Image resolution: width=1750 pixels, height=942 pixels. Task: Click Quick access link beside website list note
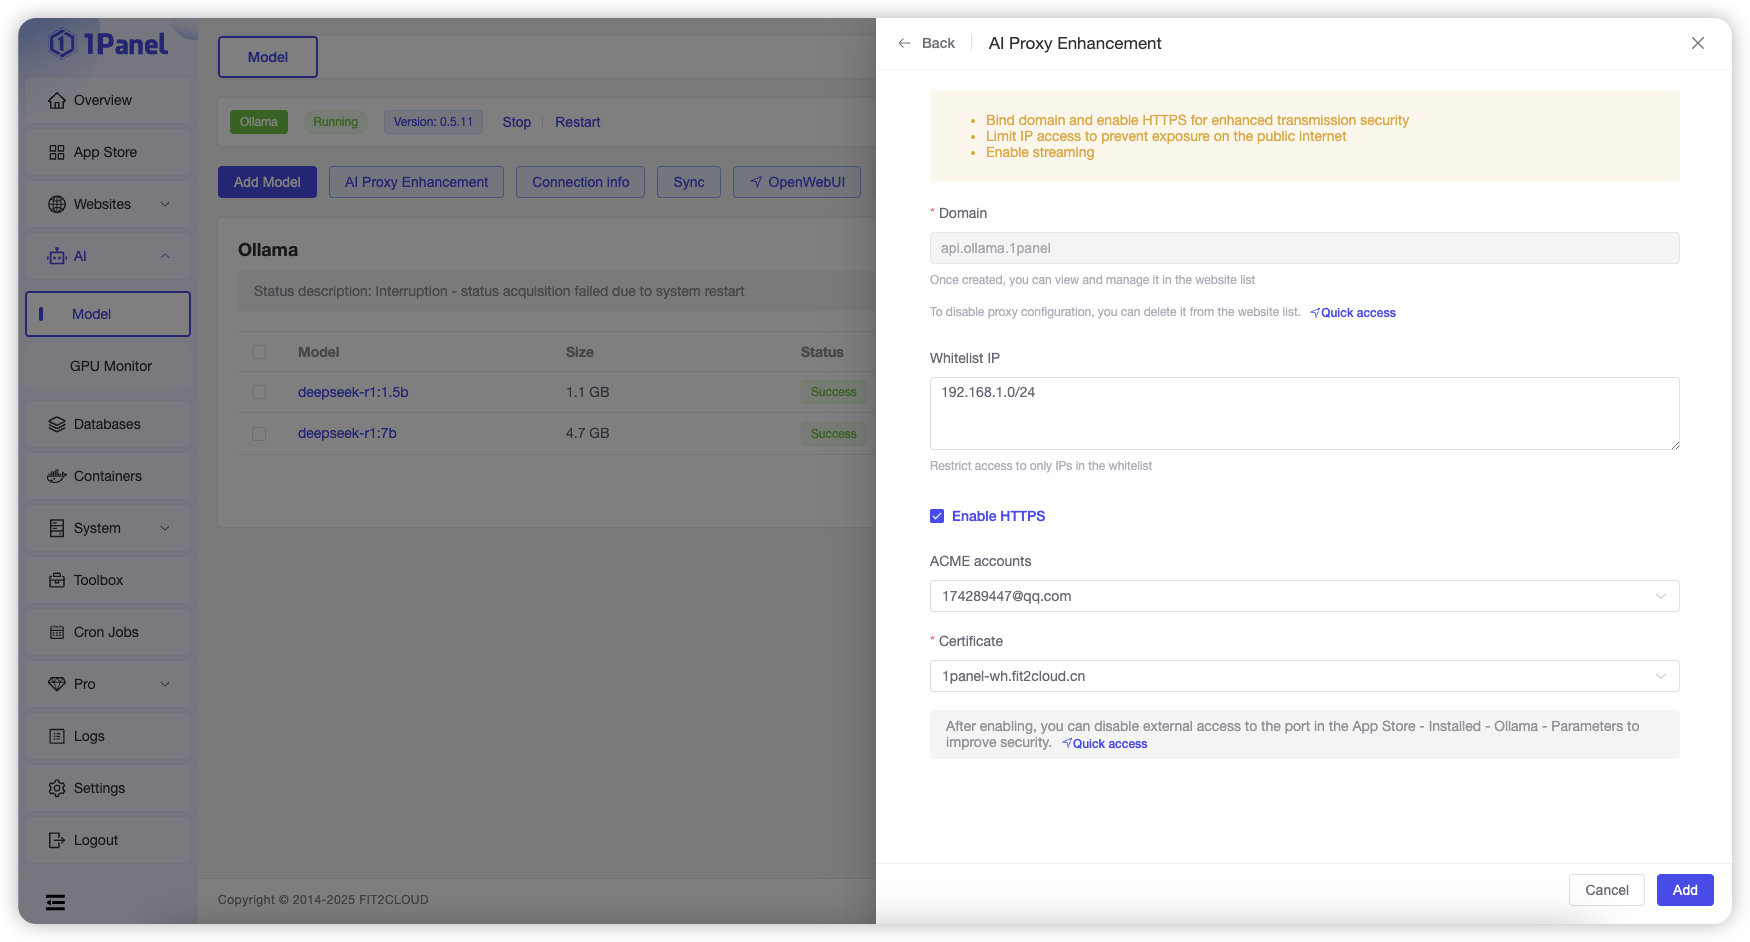(x=1357, y=313)
